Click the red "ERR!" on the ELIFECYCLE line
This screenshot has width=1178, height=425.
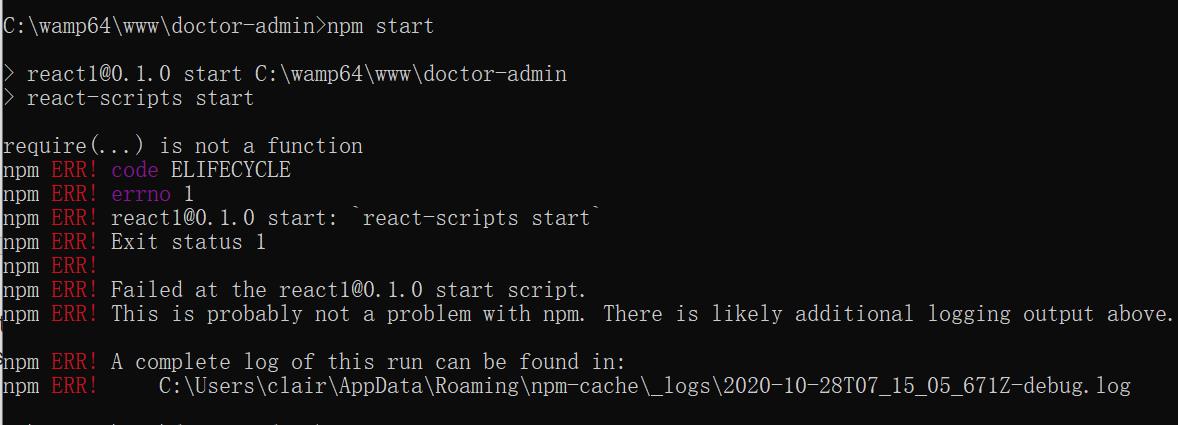pos(75,170)
